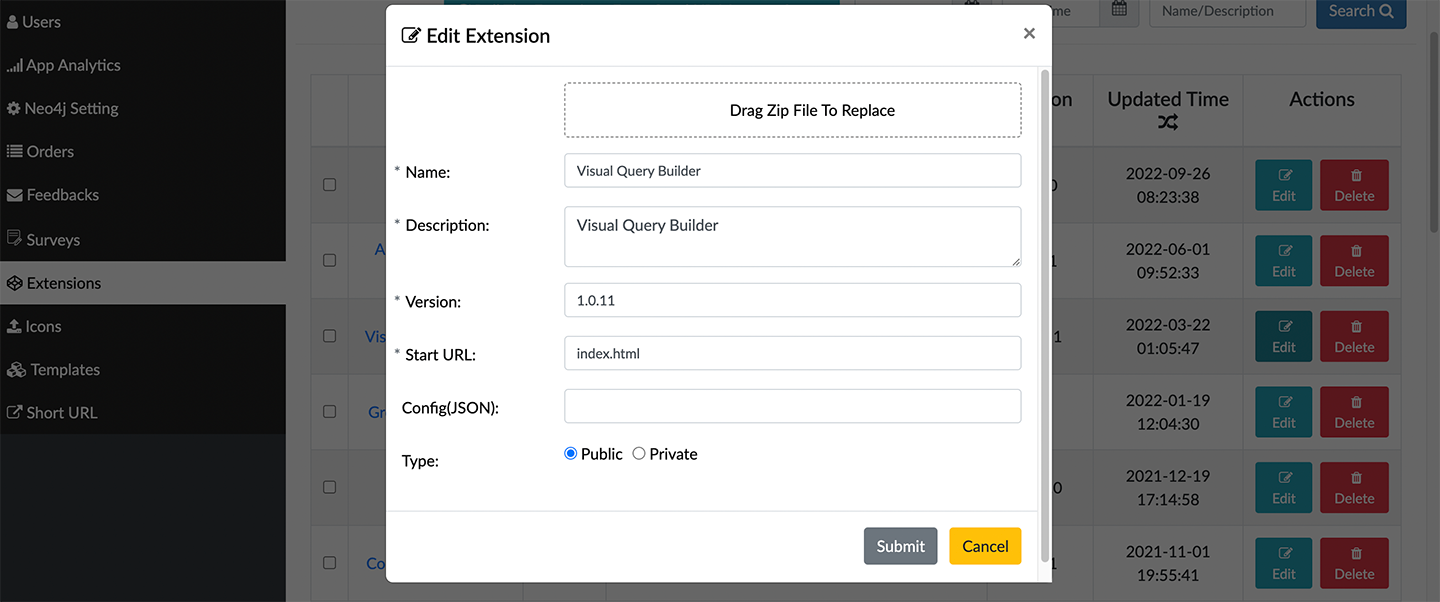Open the Neo4j Setting page
The width and height of the screenshot is (1440, 602).
click(68, 107)
